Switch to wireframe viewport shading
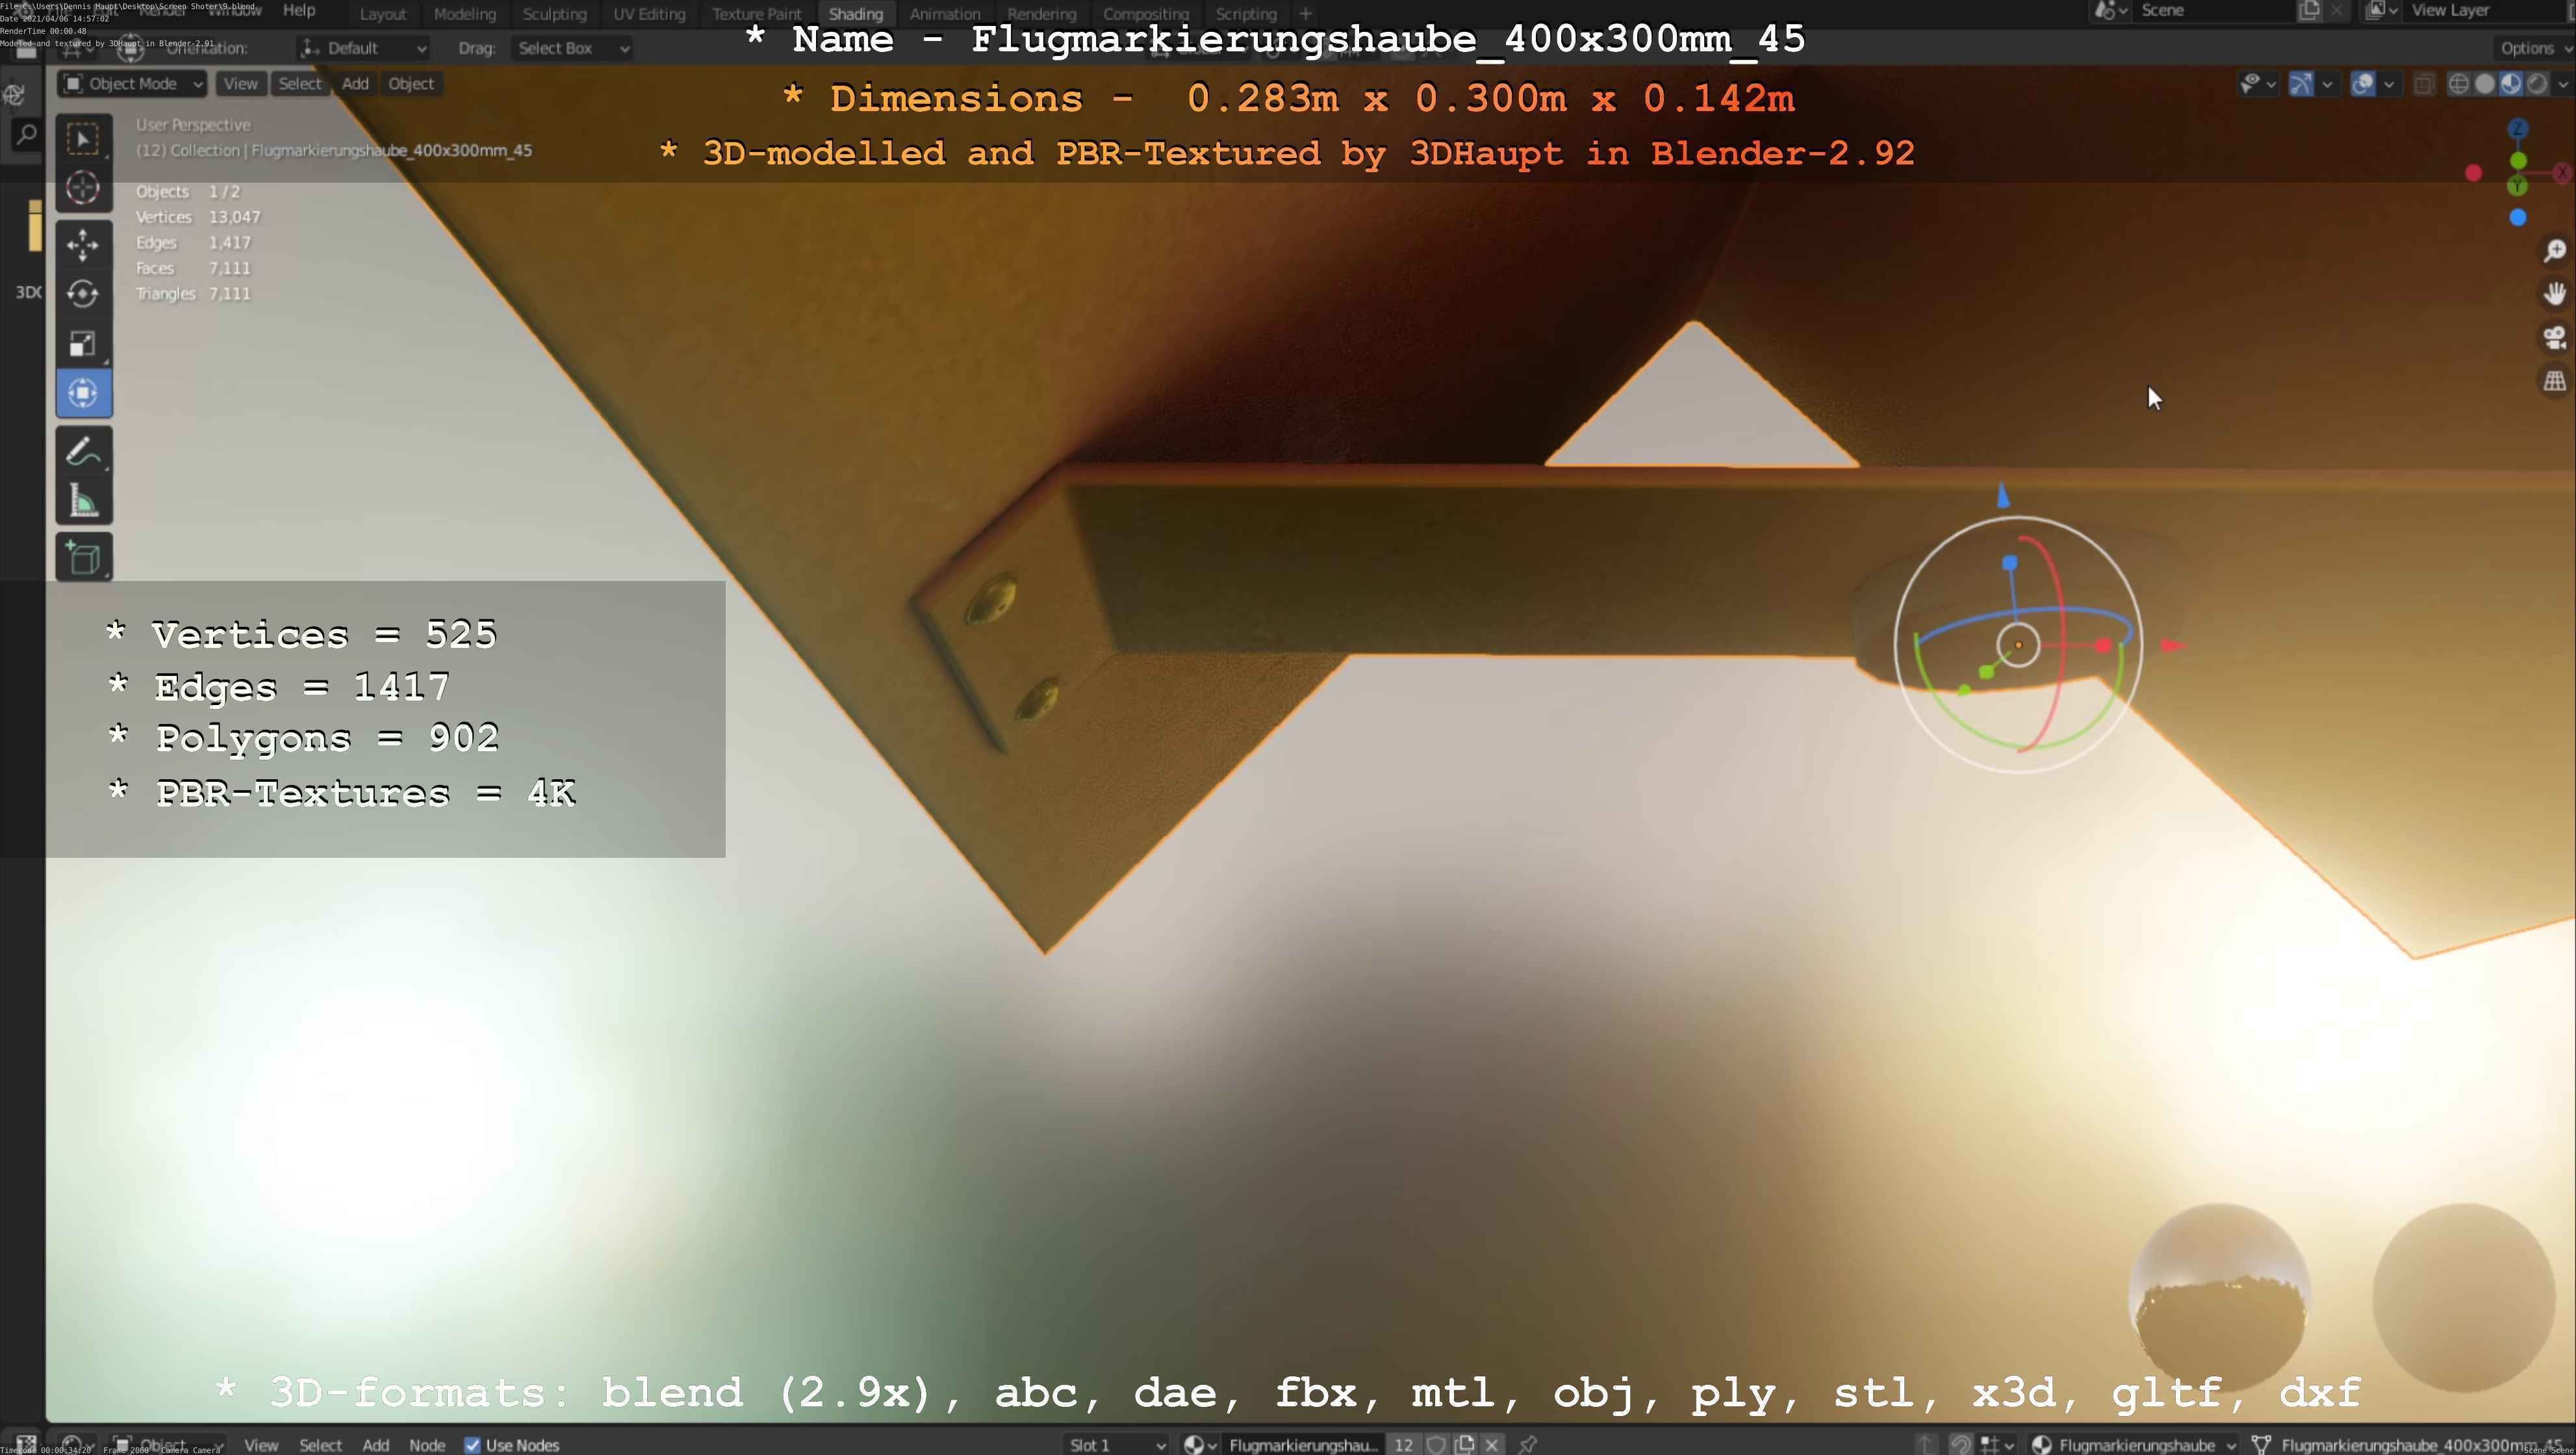Image resolution: width=2576 pixels, height=1455 pixels. point(2459,84)
